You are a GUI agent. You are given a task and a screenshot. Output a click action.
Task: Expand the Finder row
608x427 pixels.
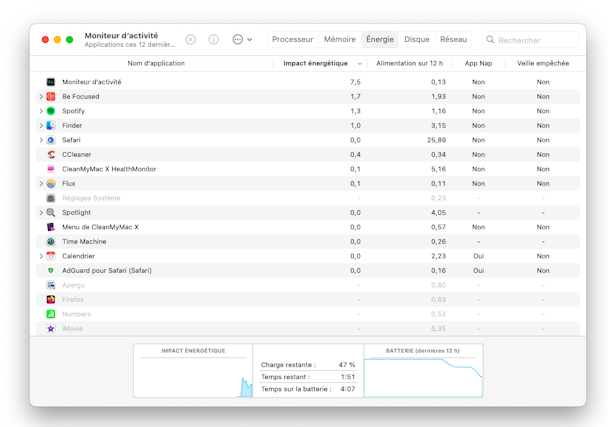pyautogui.click(x=41, y=126)
